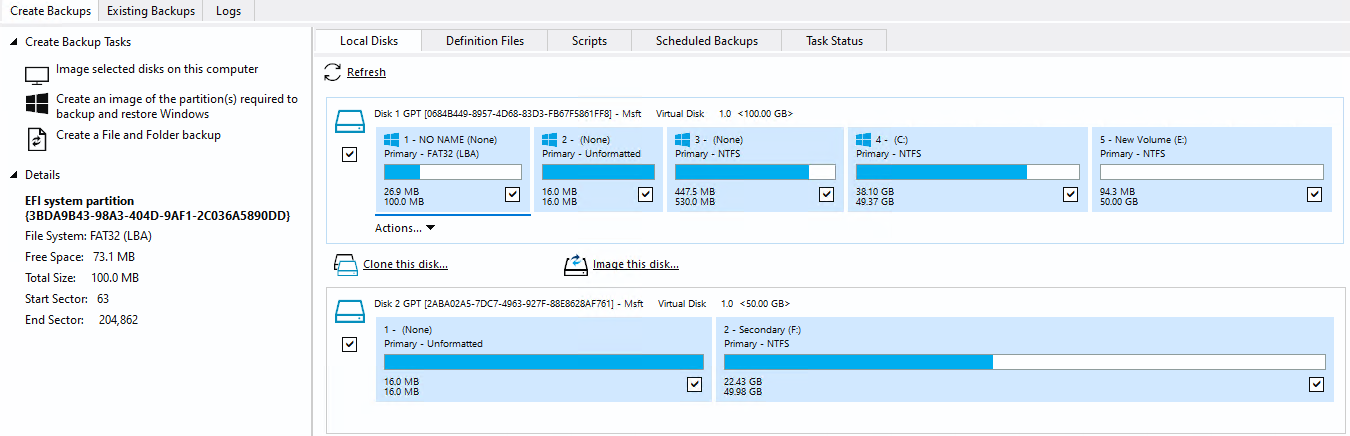
Task: Click the Refresh circular arrows icon
Action: click(332, 72)
